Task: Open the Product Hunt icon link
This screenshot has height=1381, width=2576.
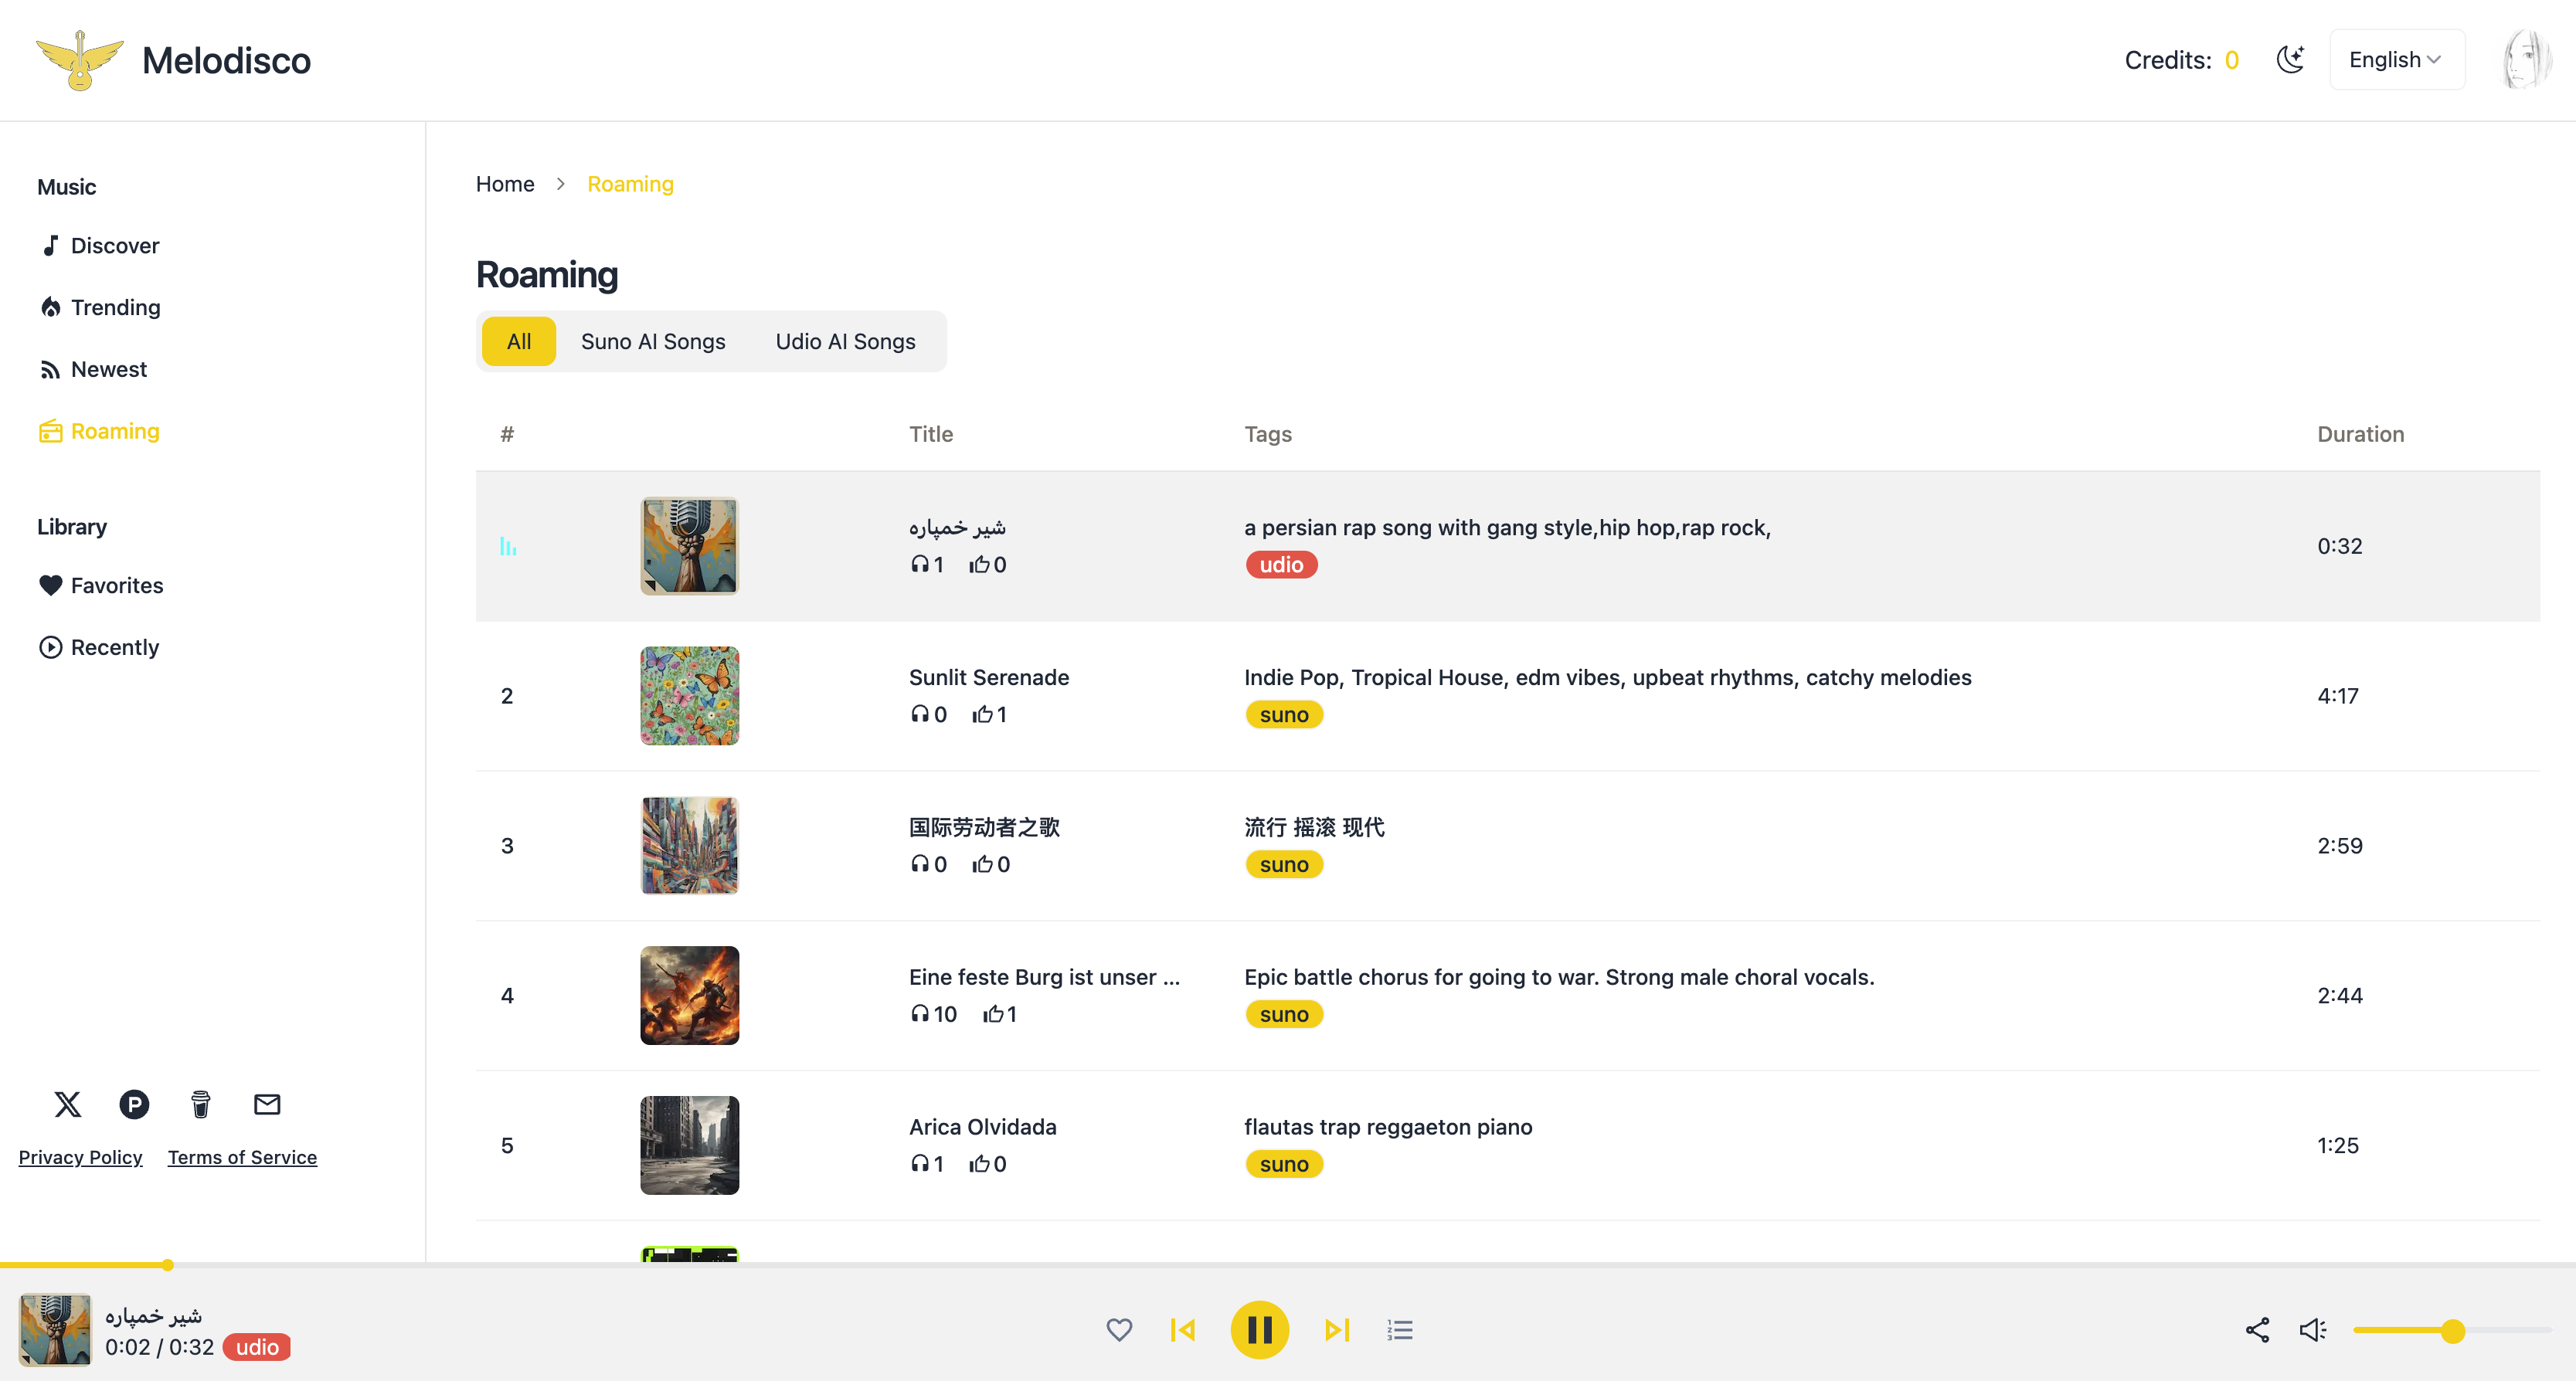Action: (x=134, y=1104)
